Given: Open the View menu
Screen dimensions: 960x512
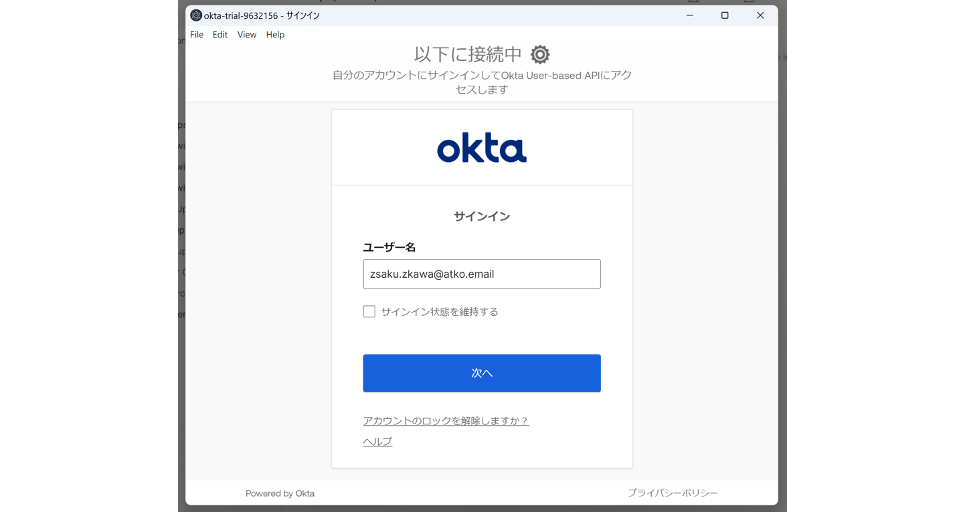Looking at the screenshot, I should (x=247, y=35).
